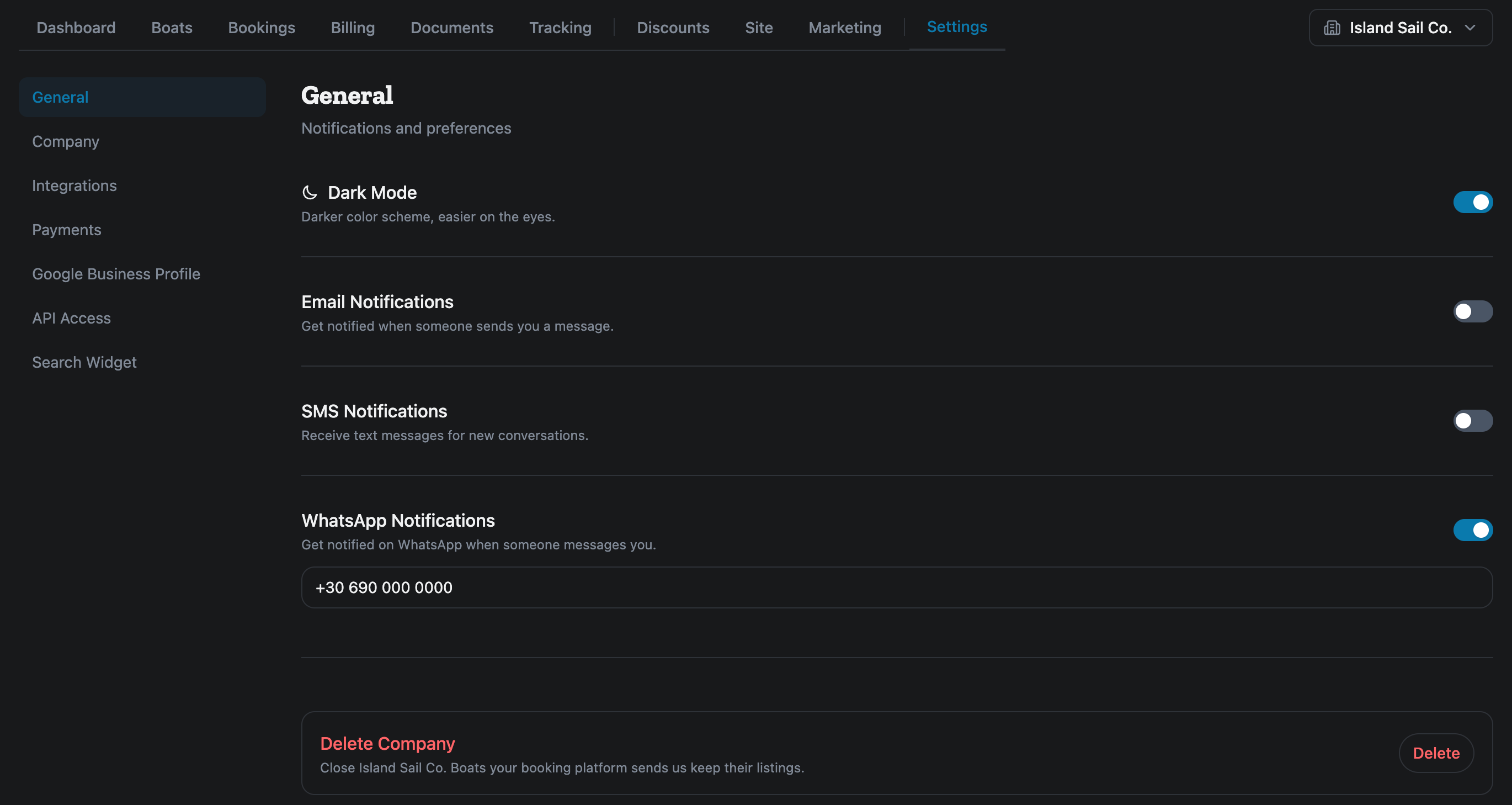Open the Discounts tab

(x=673, y=28)
